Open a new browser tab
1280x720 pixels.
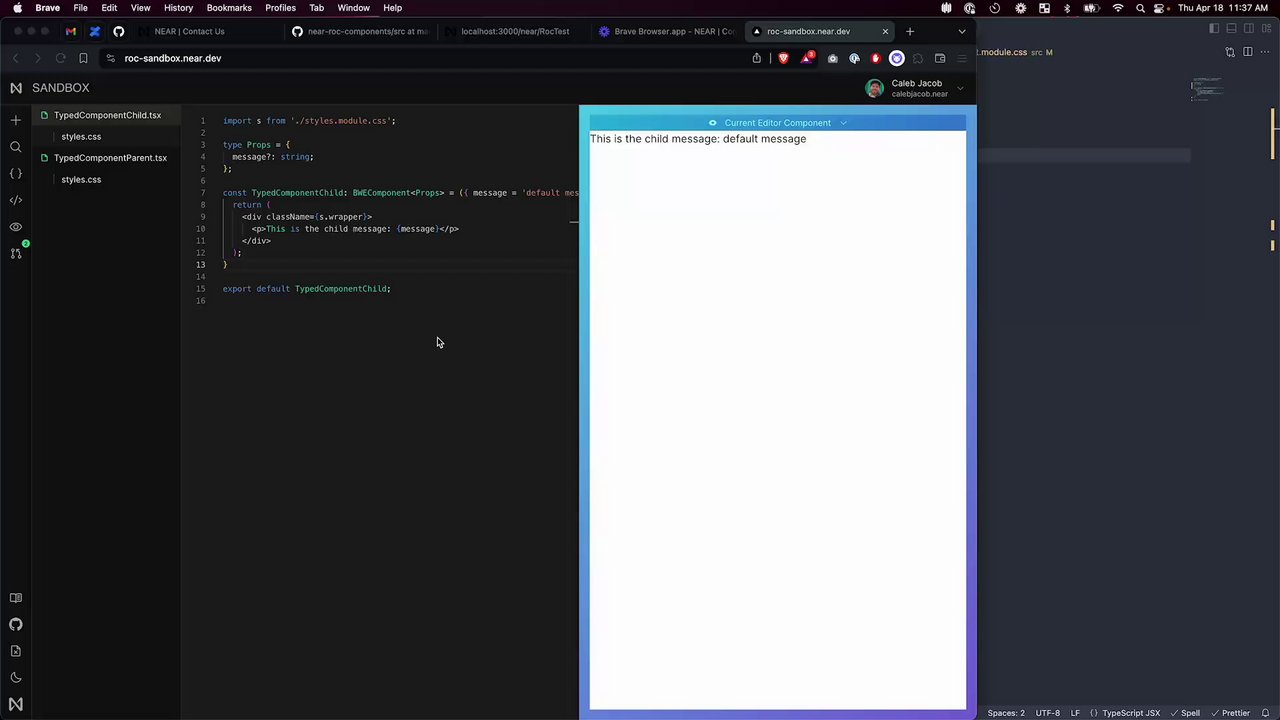(x=909, y=31)
